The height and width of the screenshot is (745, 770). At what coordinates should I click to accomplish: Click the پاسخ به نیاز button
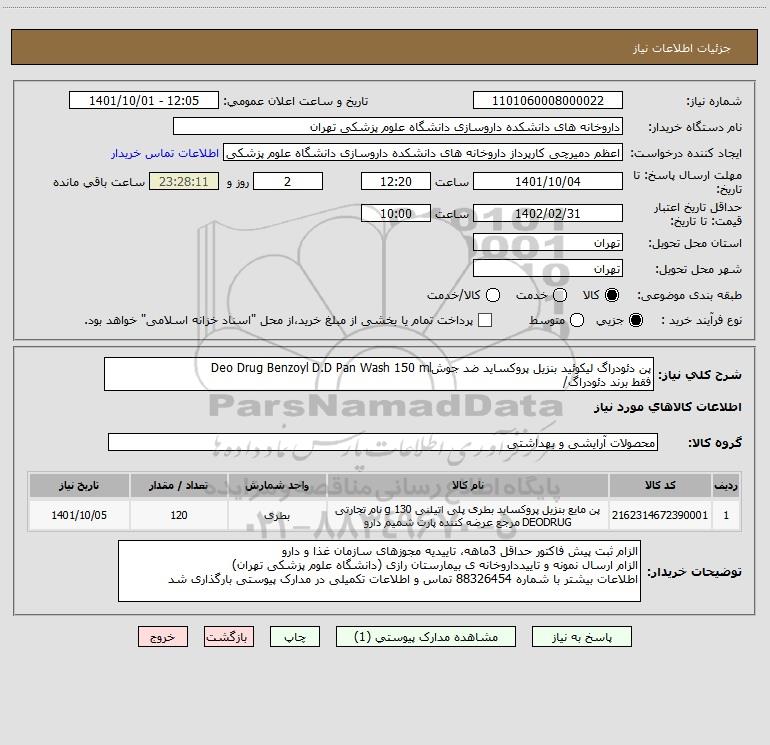[x=581, y=637]
